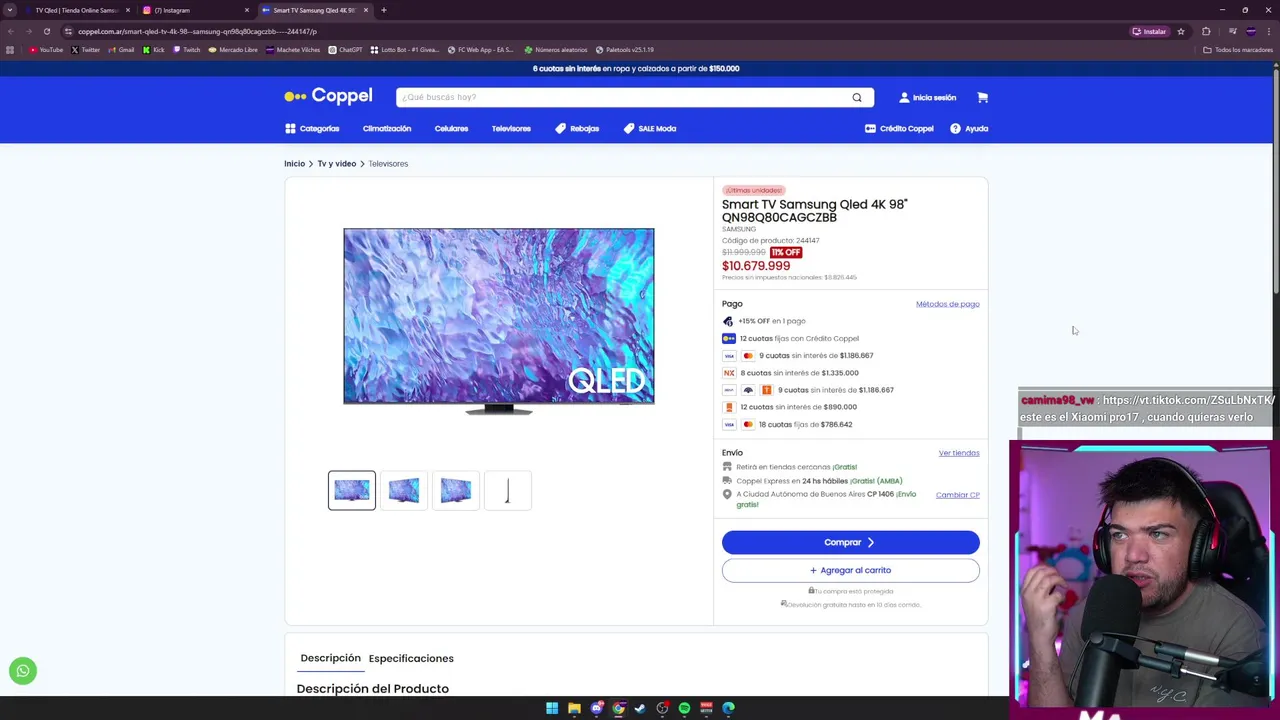The height and width of the screenshot is (720, 1280).
Task: Click Inicio breadcrumb link
Action: pos(294,163)
